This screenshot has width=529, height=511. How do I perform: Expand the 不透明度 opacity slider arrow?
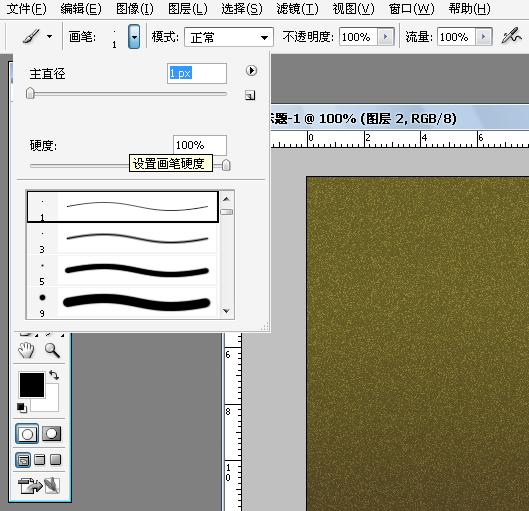386,37
